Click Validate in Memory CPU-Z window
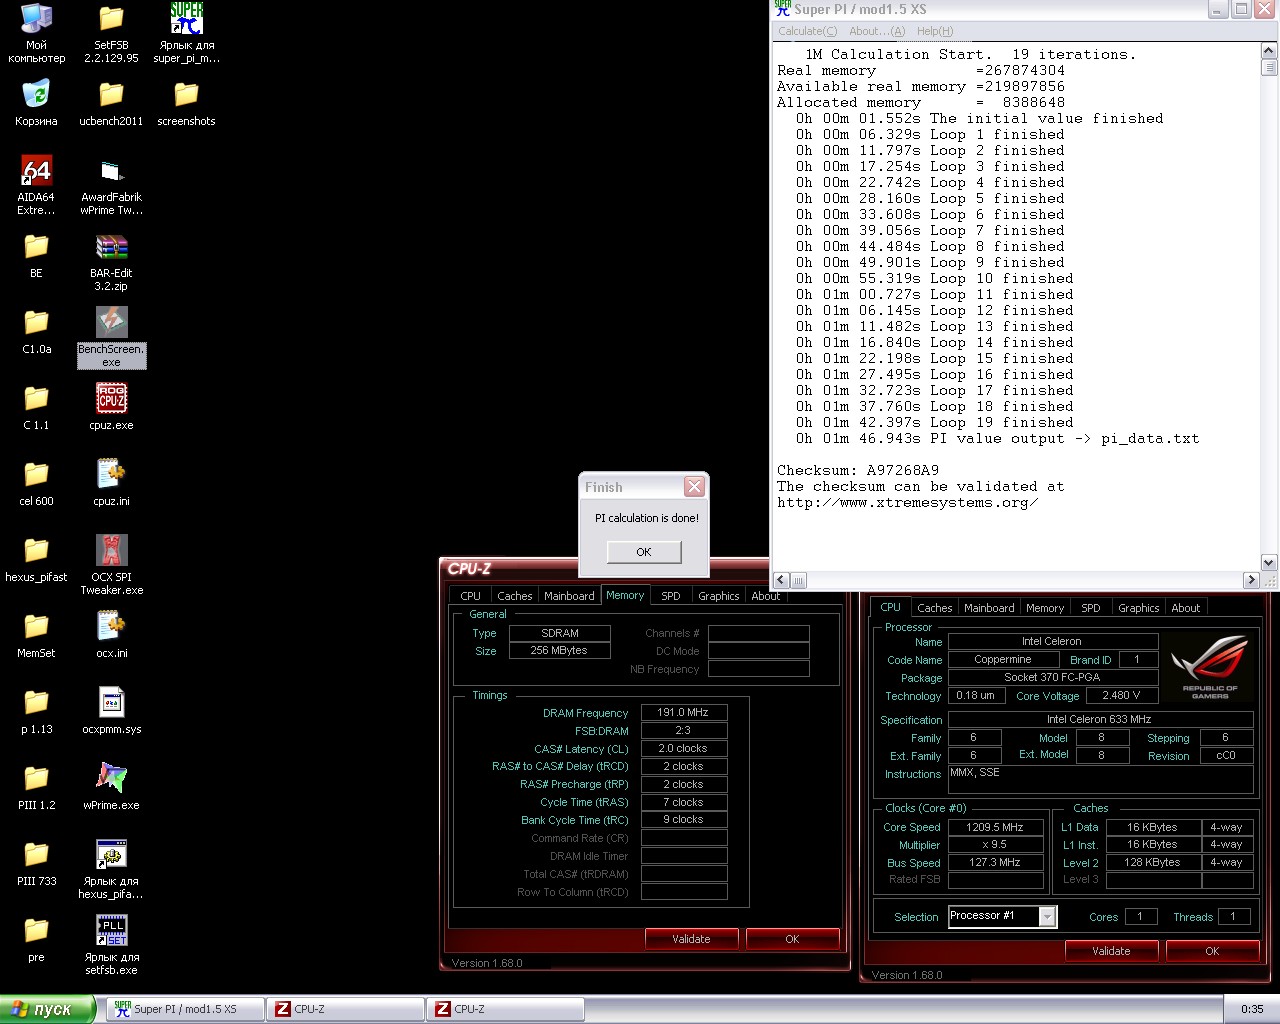Image resolution: width=1280 pixels, height=1024 pixels. (x=691, y=939)
